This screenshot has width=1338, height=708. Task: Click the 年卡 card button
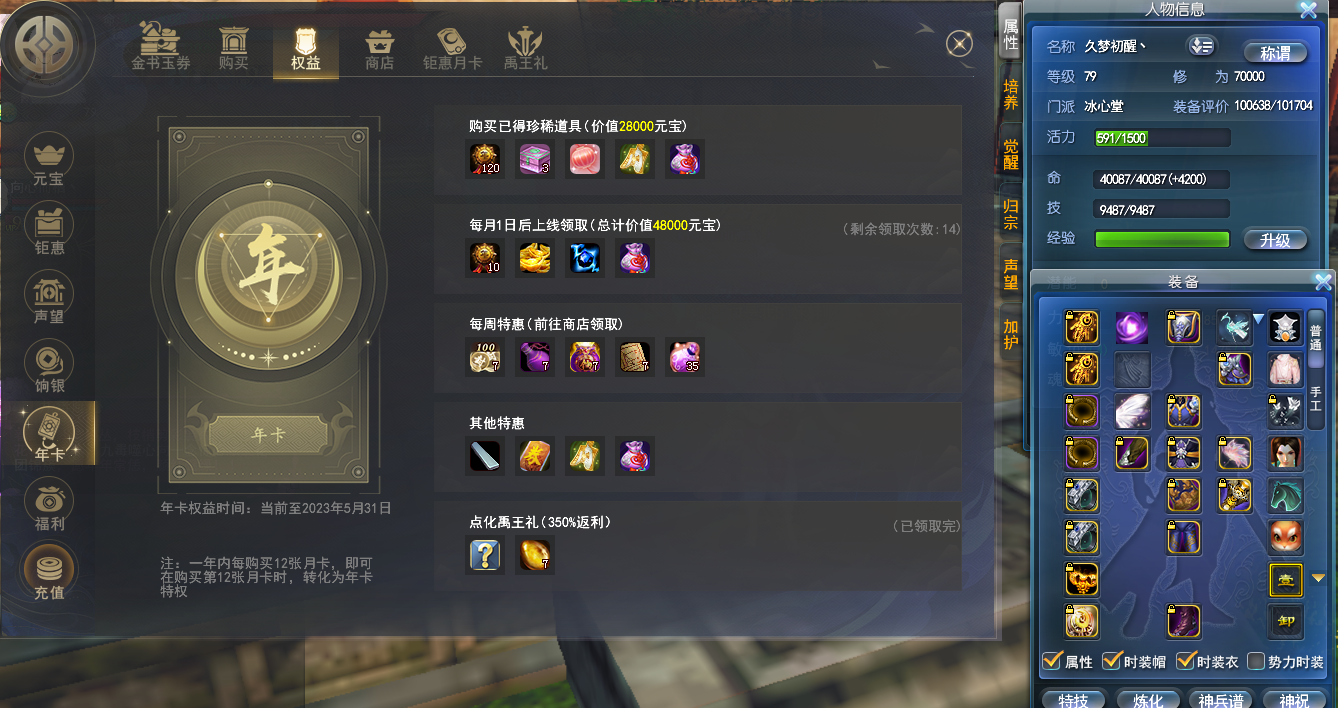pos(268,434)
